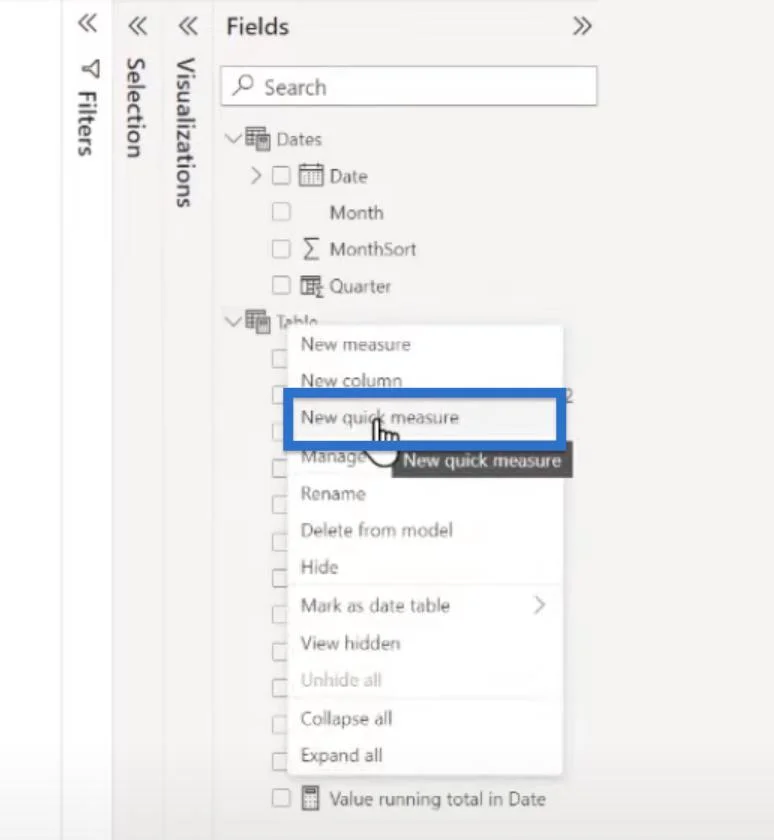Screen dimensions: 774x840
Task: Expand the Visualizations pane chevron
Action: 188,25
